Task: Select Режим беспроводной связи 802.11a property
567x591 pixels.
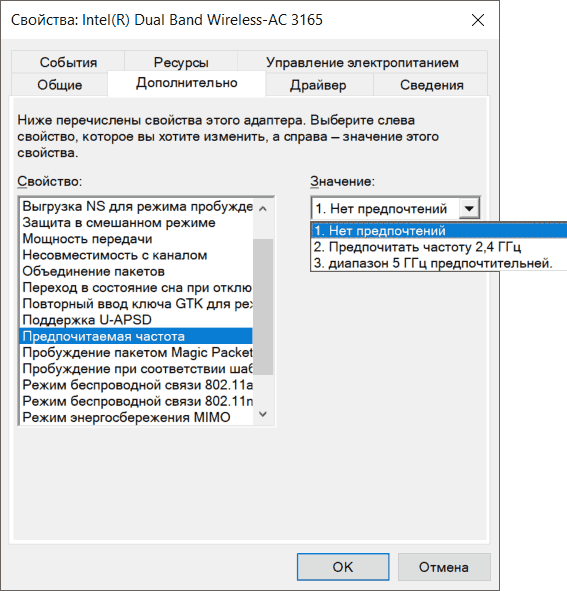Action: coord(136,385)
